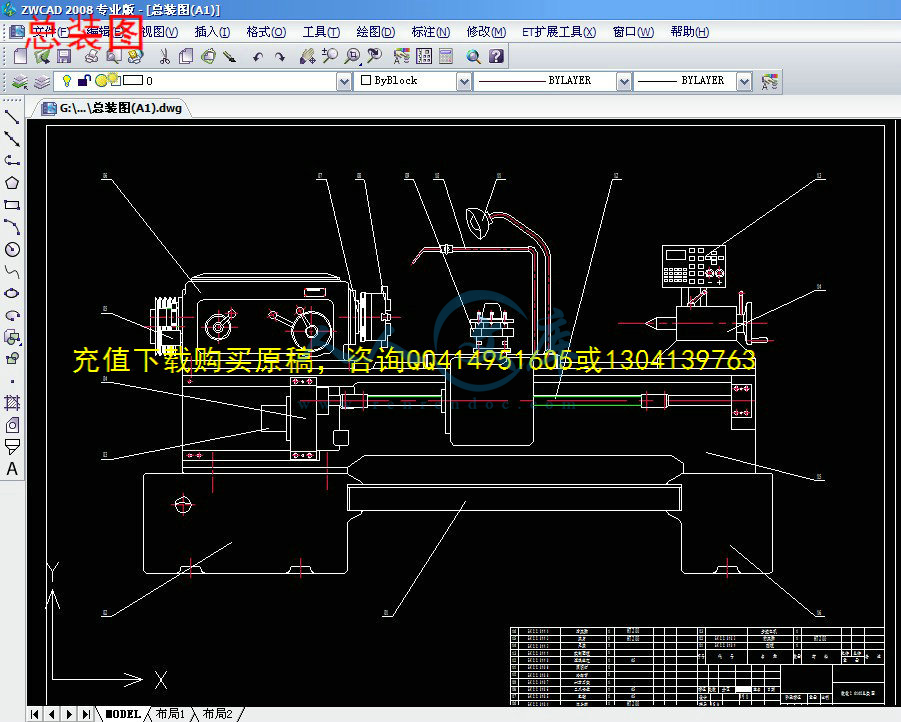Open the Layer Properties Manager icon

[x=20, y=82]
